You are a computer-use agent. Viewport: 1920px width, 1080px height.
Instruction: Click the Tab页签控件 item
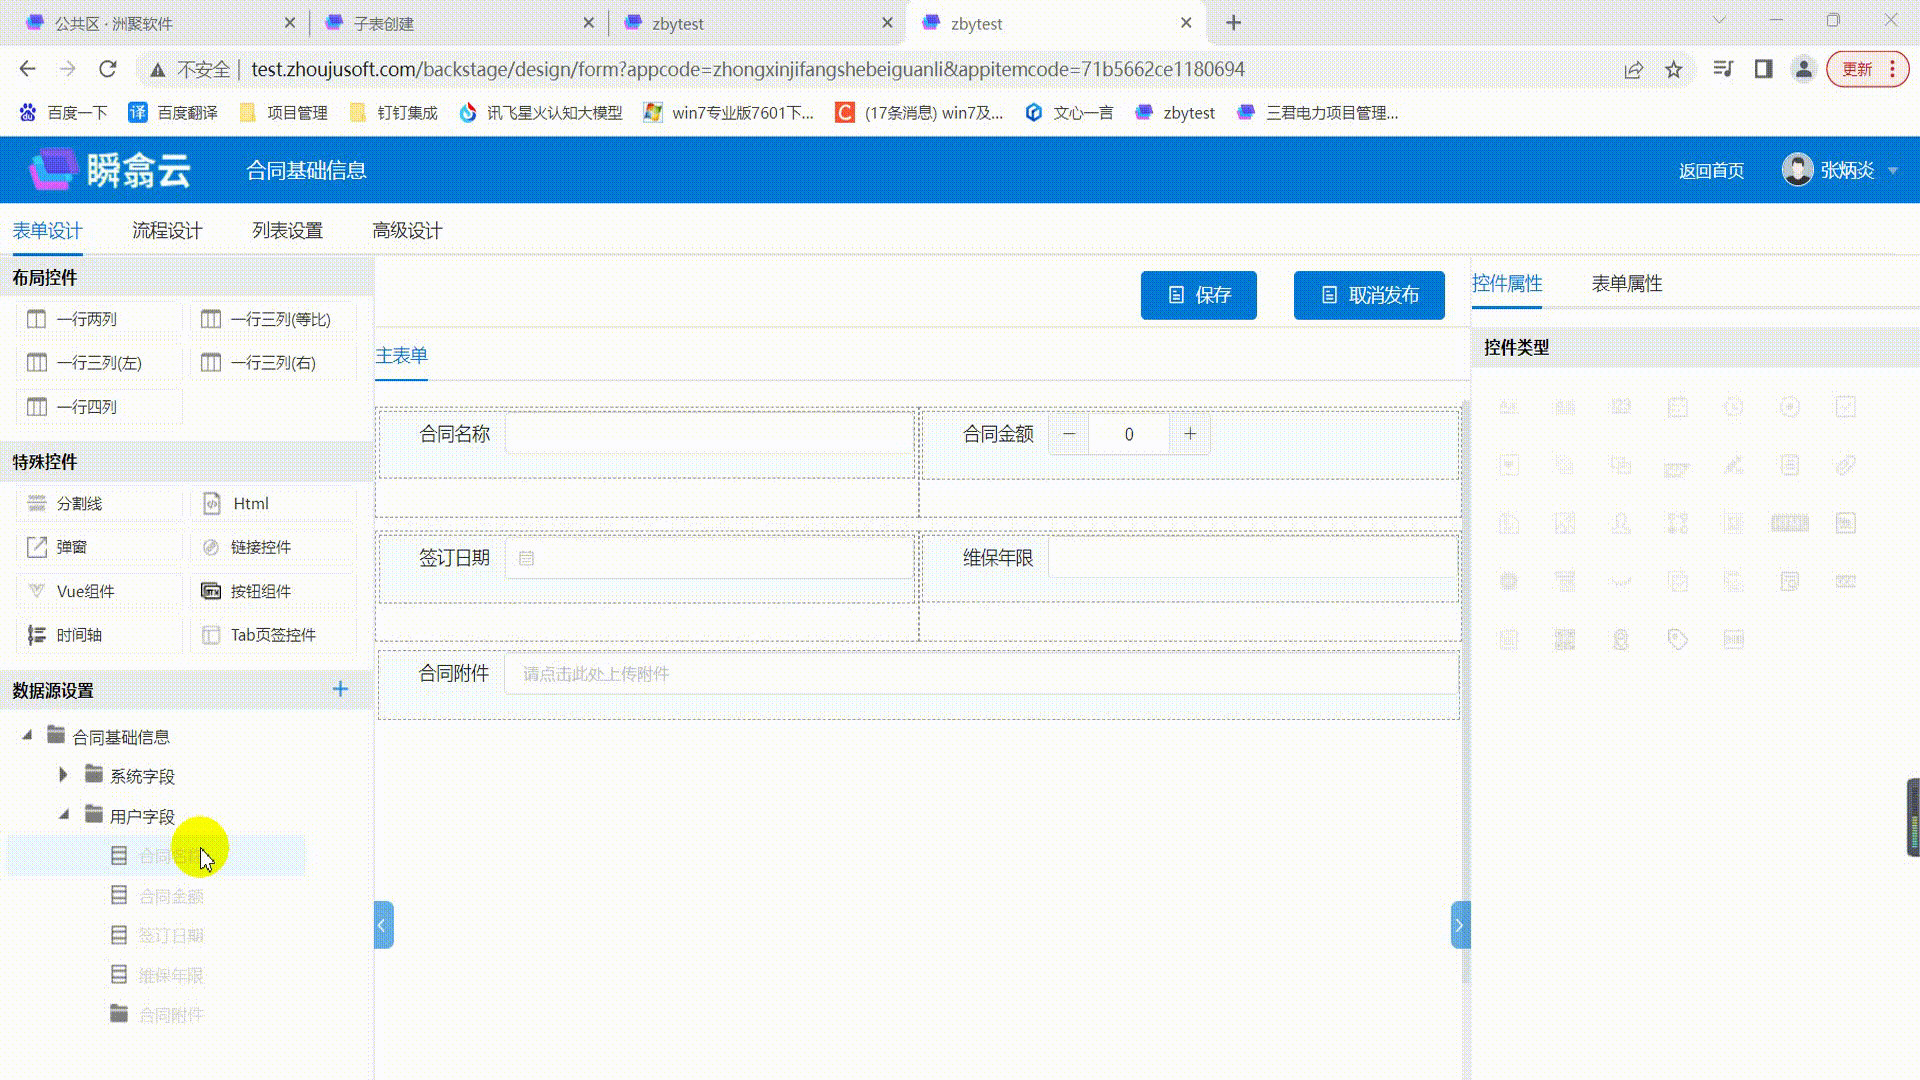pos(272,635)
